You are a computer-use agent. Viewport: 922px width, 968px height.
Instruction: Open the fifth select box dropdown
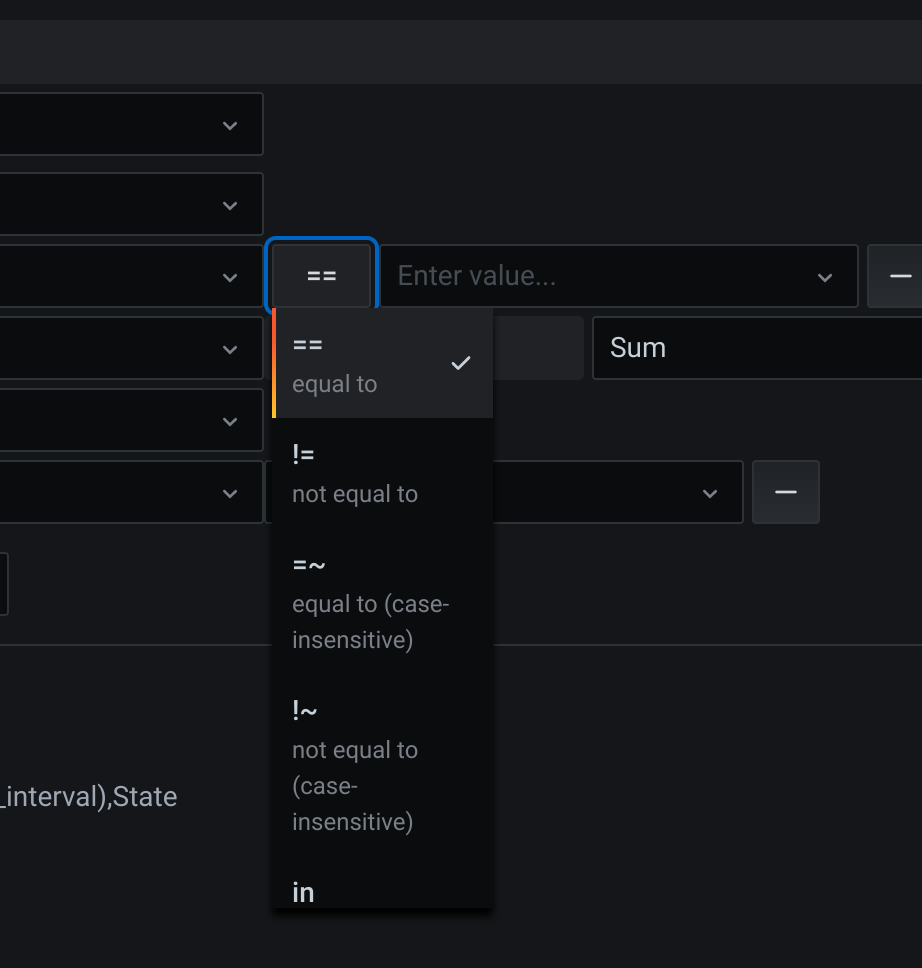tap(230, 420)
